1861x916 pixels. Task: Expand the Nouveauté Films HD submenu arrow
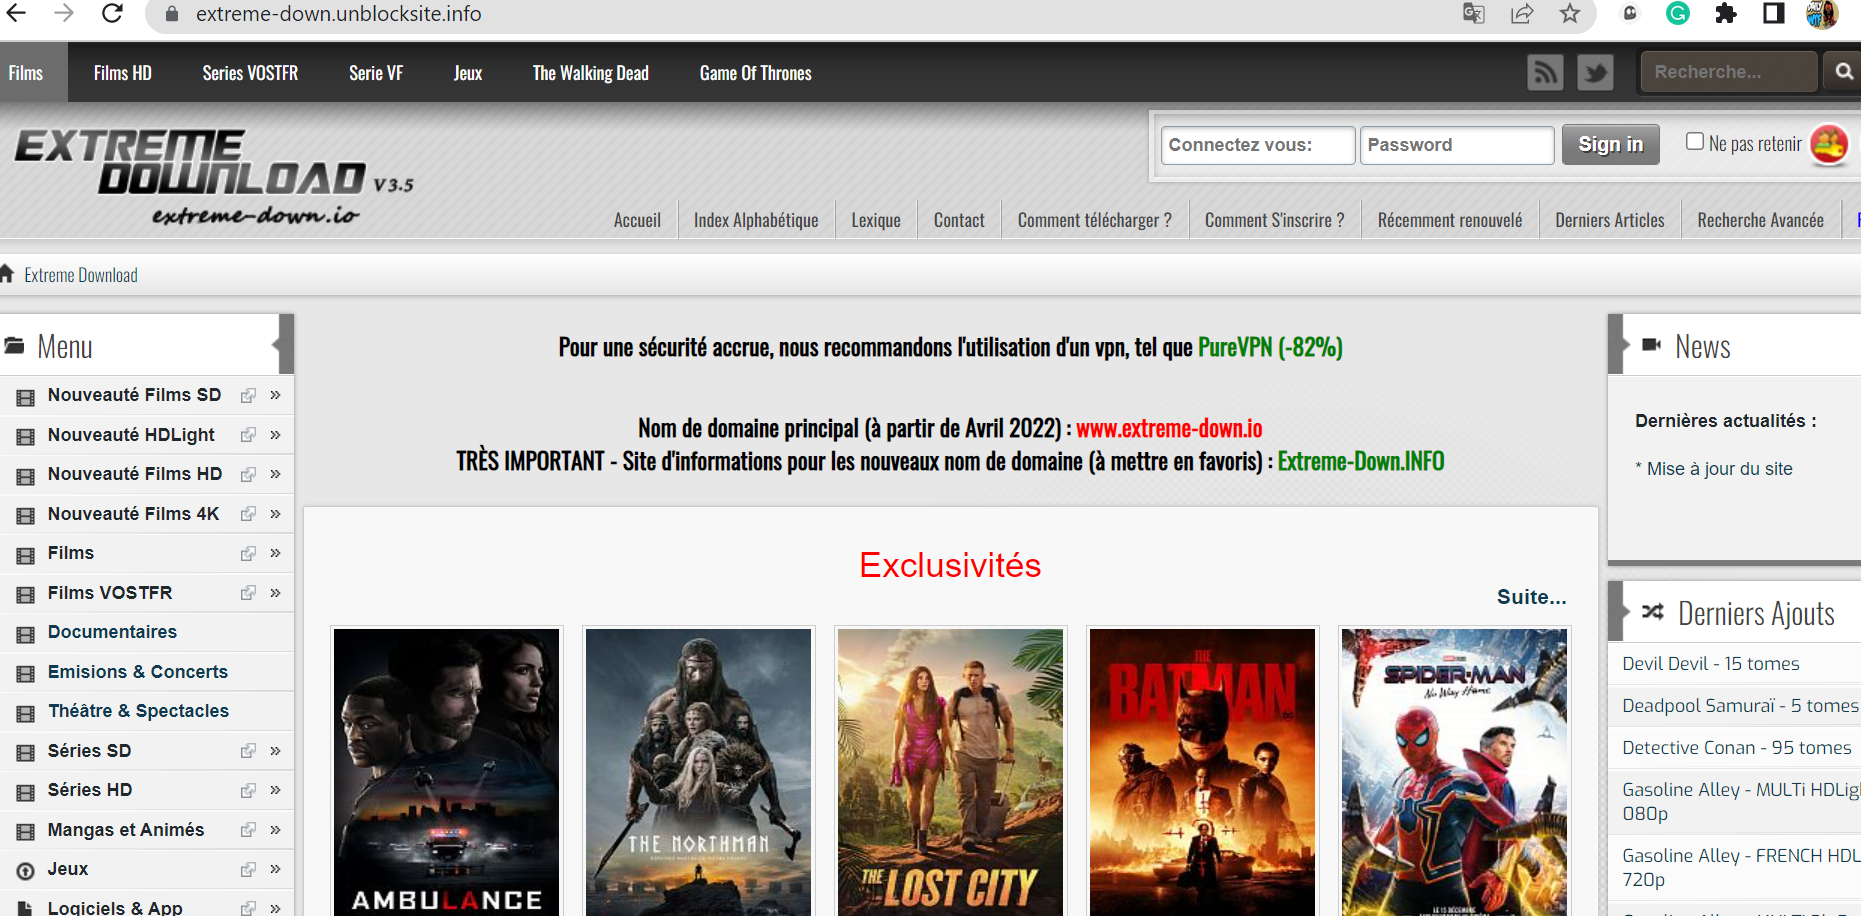click(x=275, y=474)
